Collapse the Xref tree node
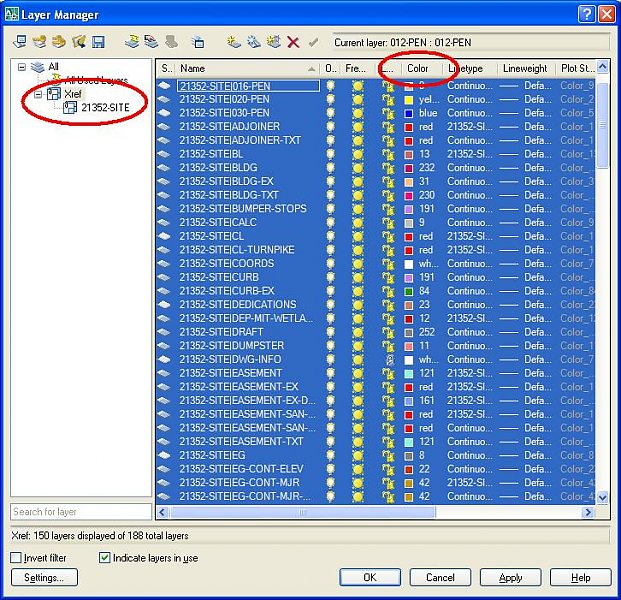This screenshot has height=600, width=621. click(38, 94)
